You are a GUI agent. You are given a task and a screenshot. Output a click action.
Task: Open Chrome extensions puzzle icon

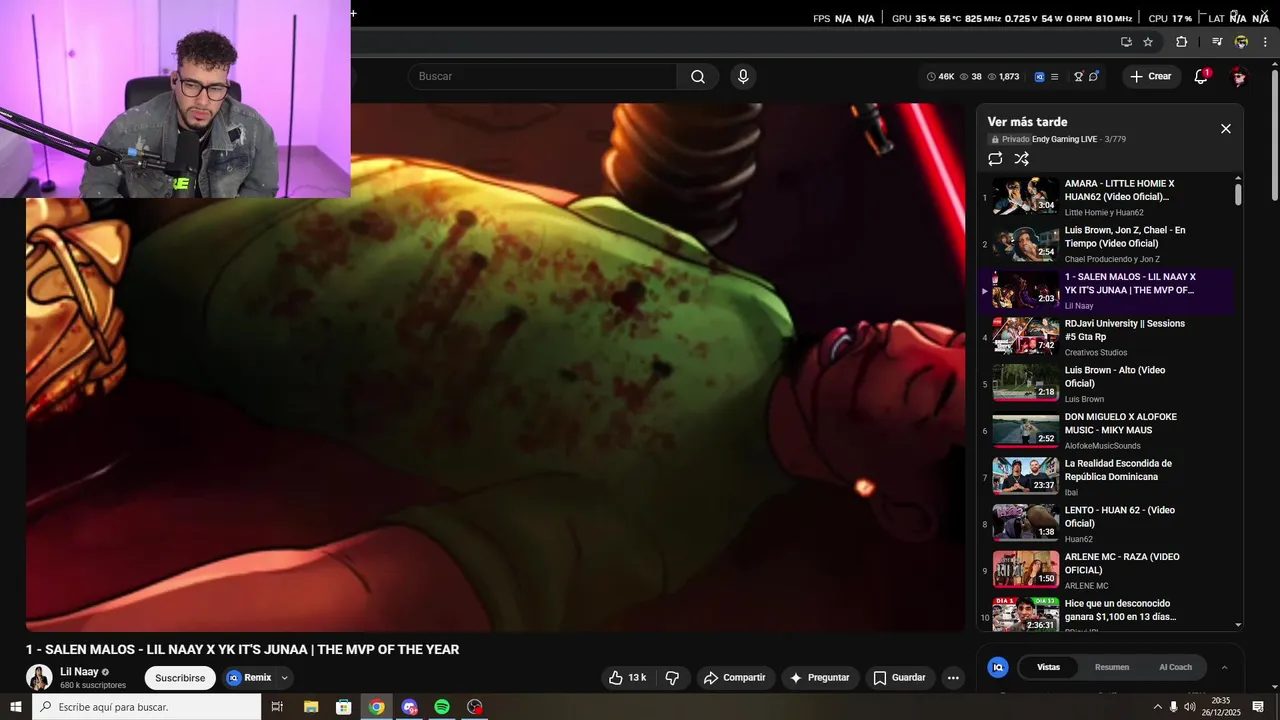coord(1182,42)
